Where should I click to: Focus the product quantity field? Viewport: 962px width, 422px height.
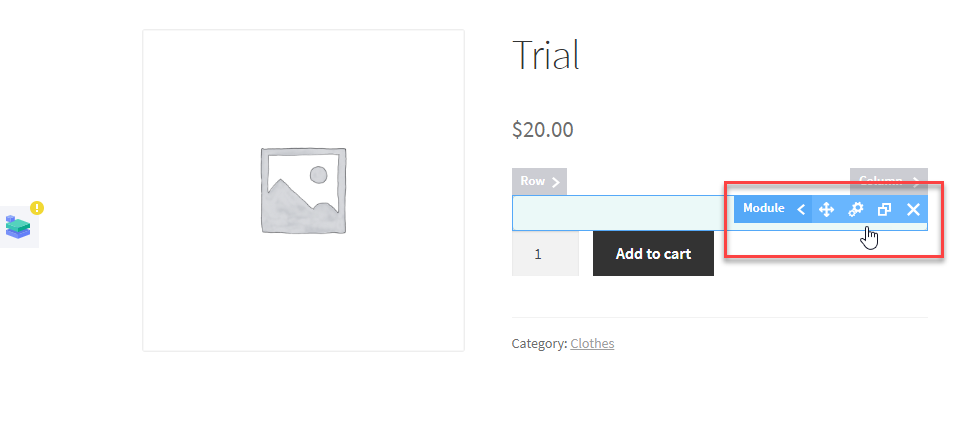click(545, 253)
